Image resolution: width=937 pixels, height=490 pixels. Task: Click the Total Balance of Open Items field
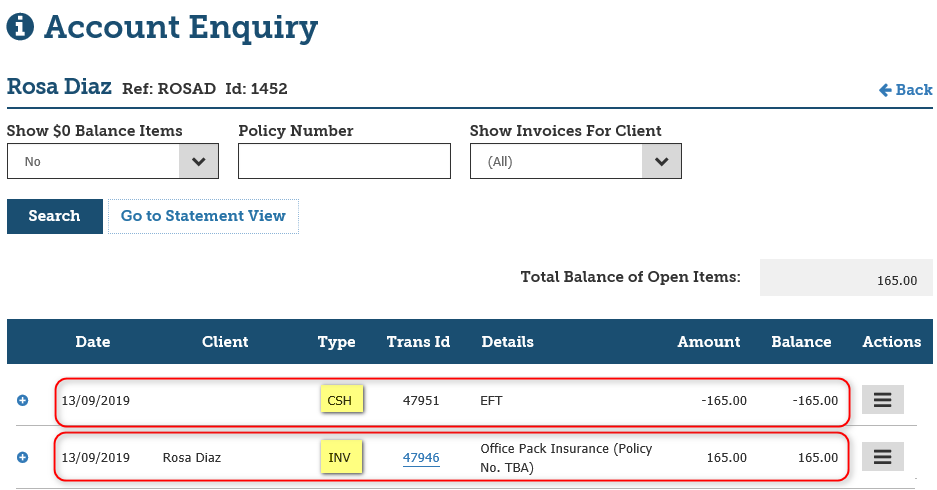coord(846,279)
